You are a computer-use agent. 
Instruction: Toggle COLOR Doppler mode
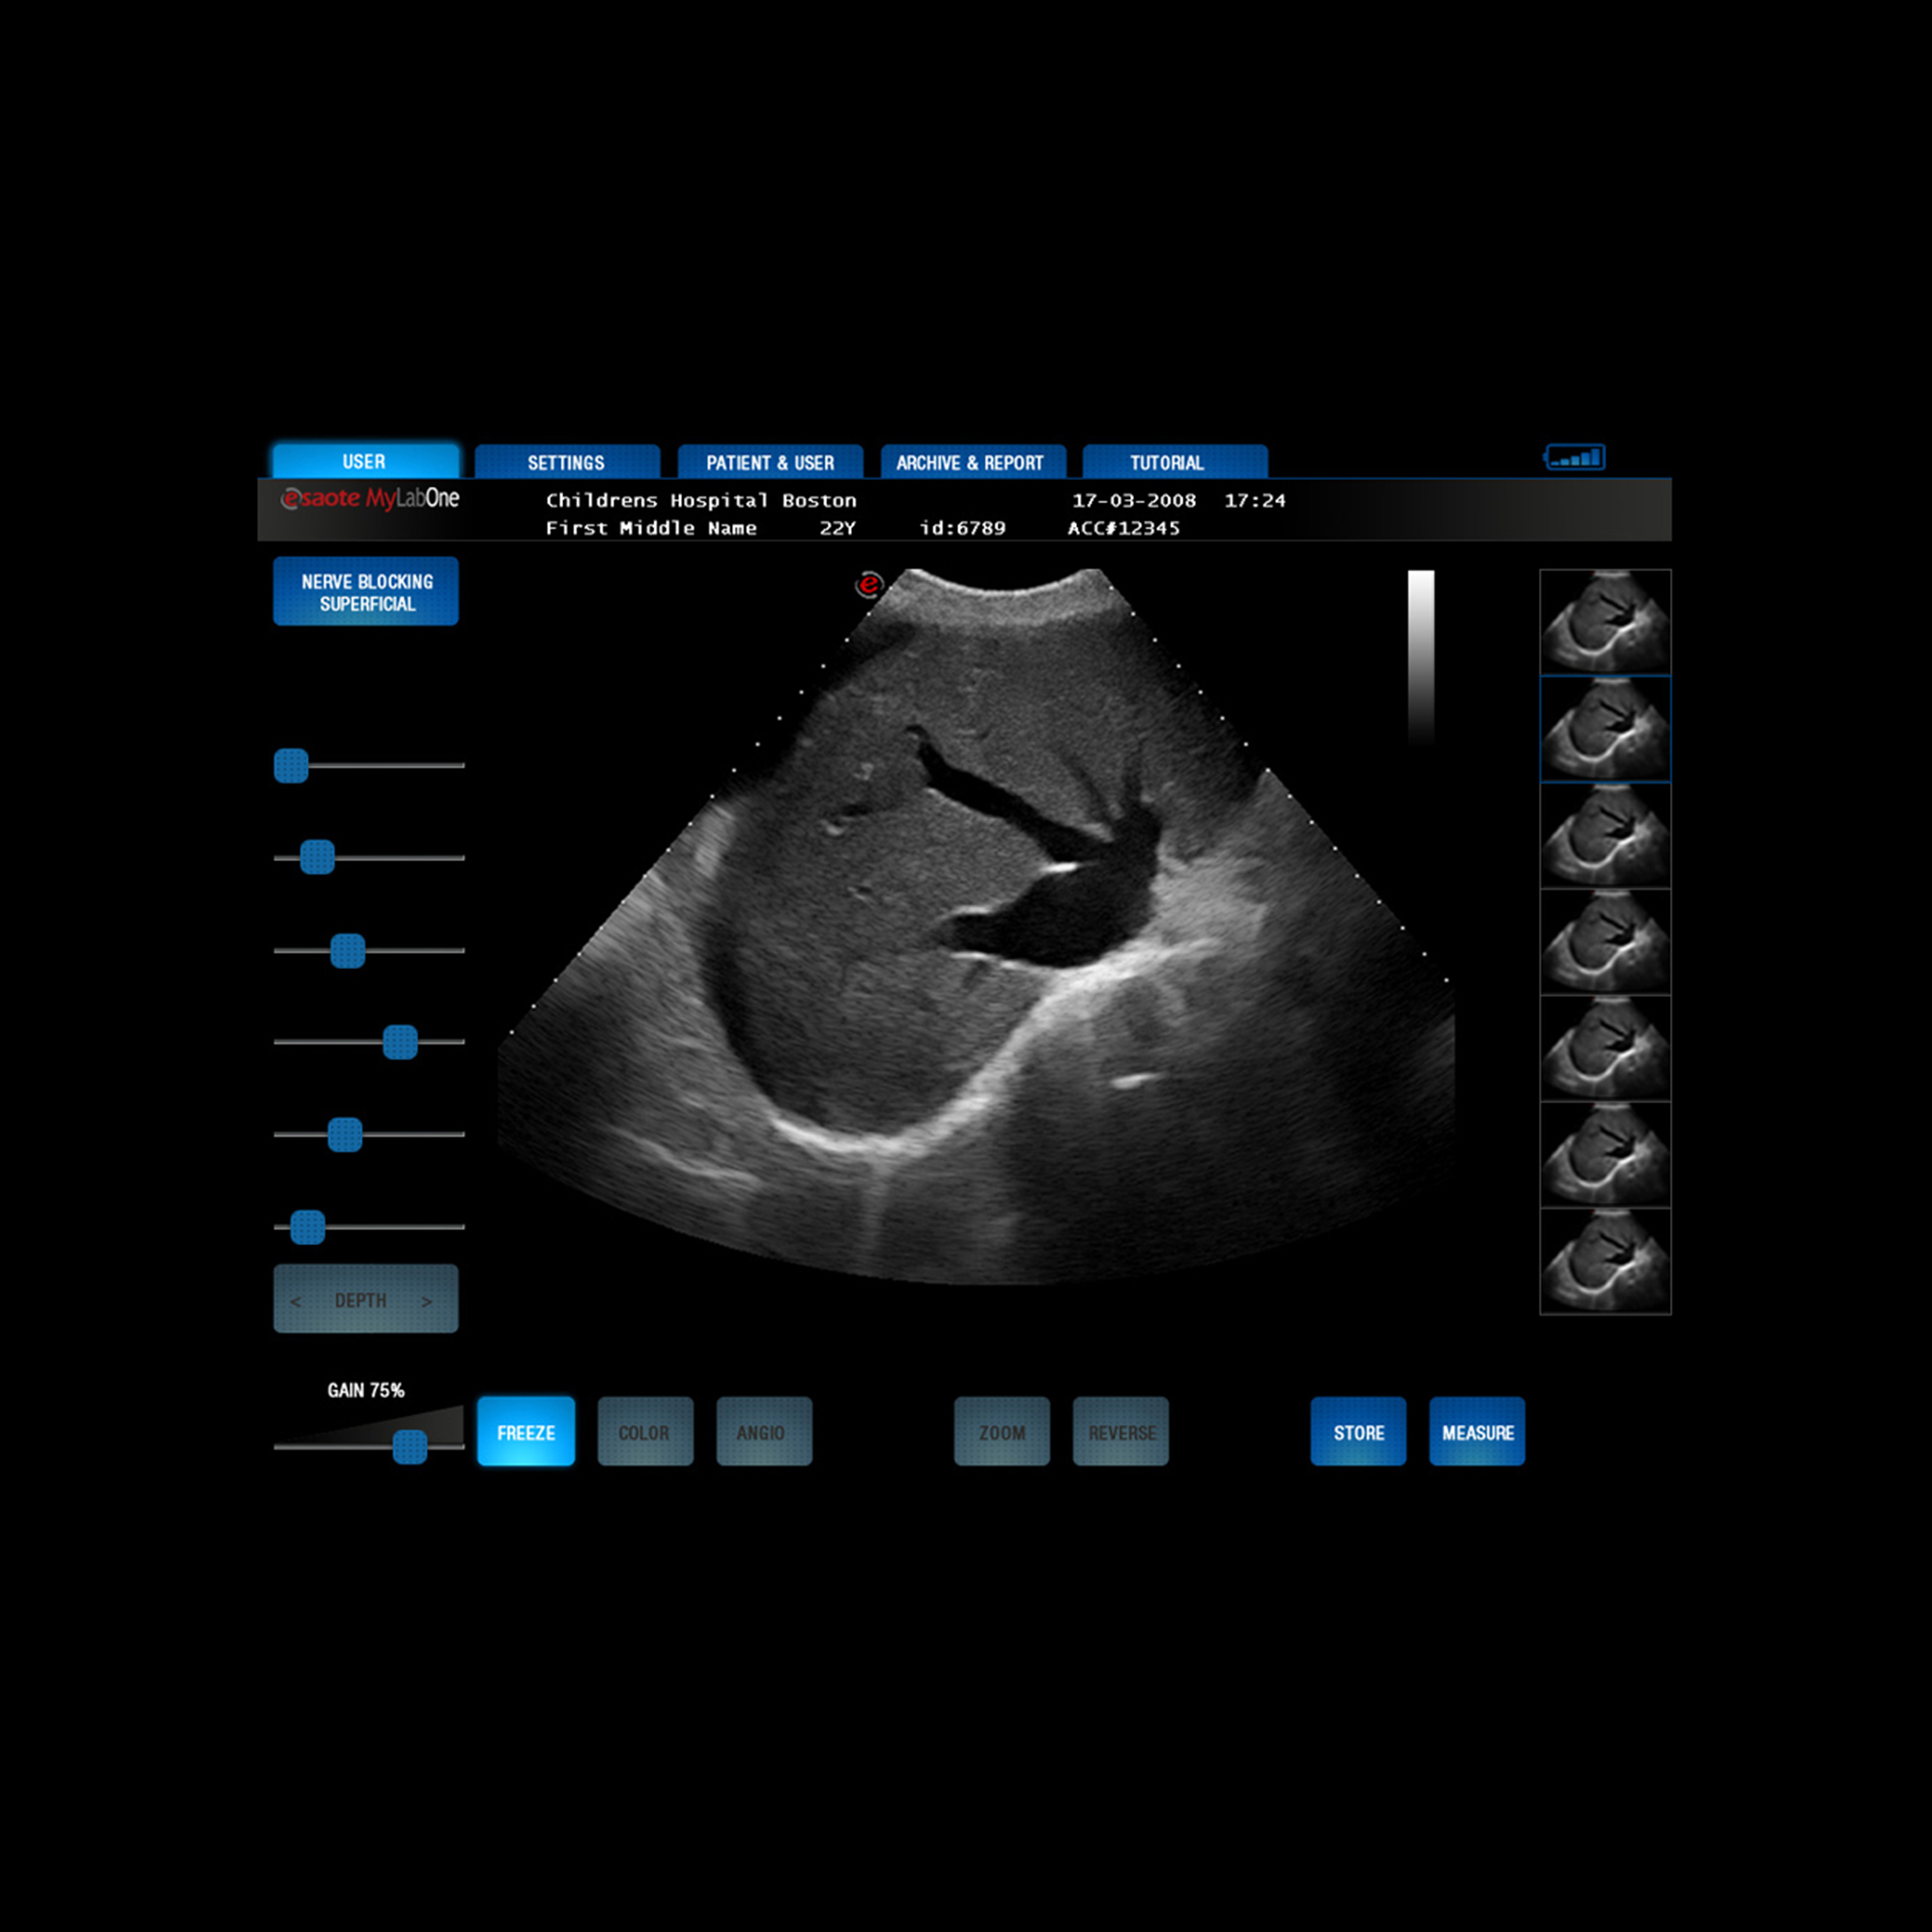pyautogui.click(x=645, y=1432)
